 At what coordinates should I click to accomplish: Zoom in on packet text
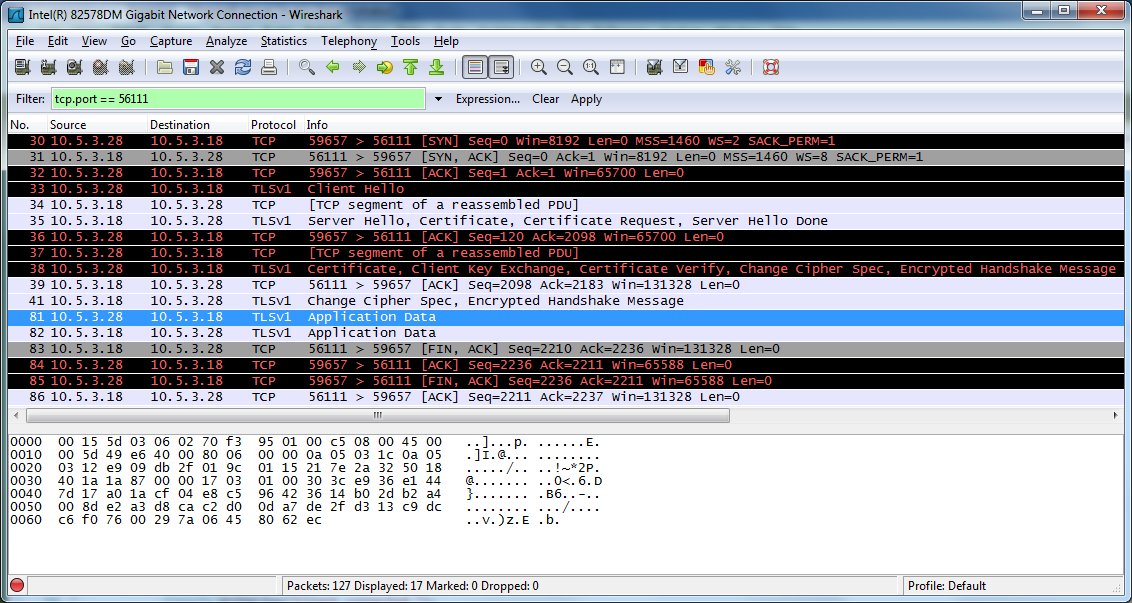(539, 67)
